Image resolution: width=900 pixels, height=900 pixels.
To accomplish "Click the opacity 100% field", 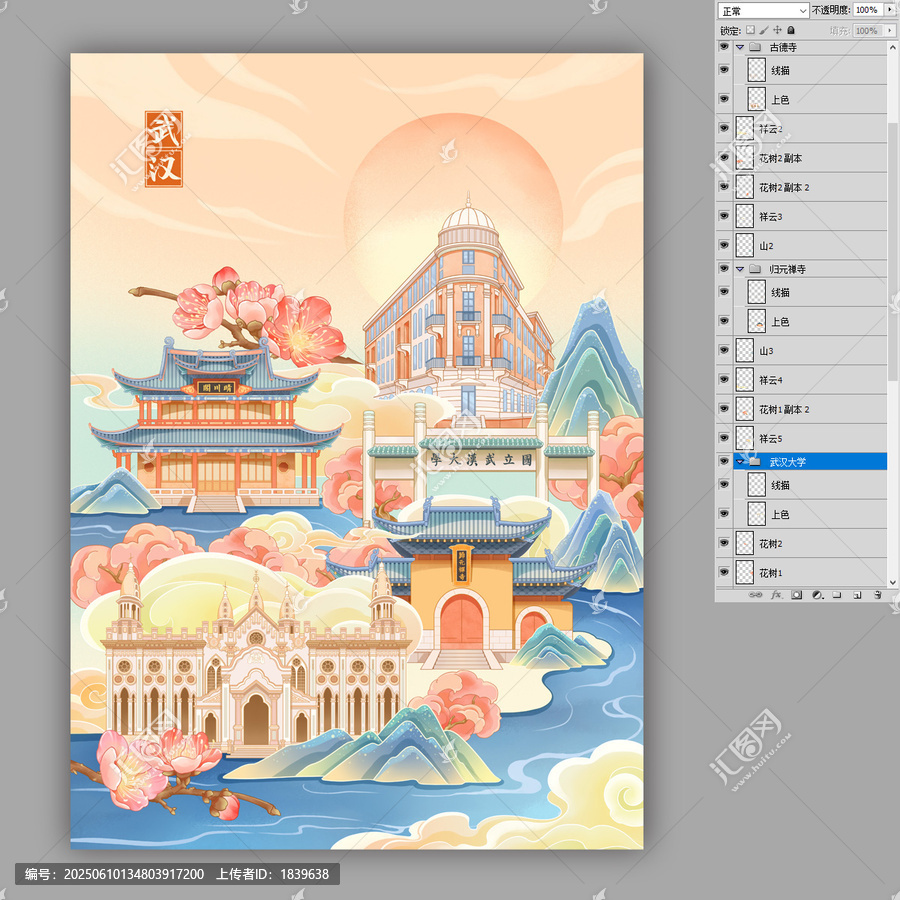I will point(868,10).
